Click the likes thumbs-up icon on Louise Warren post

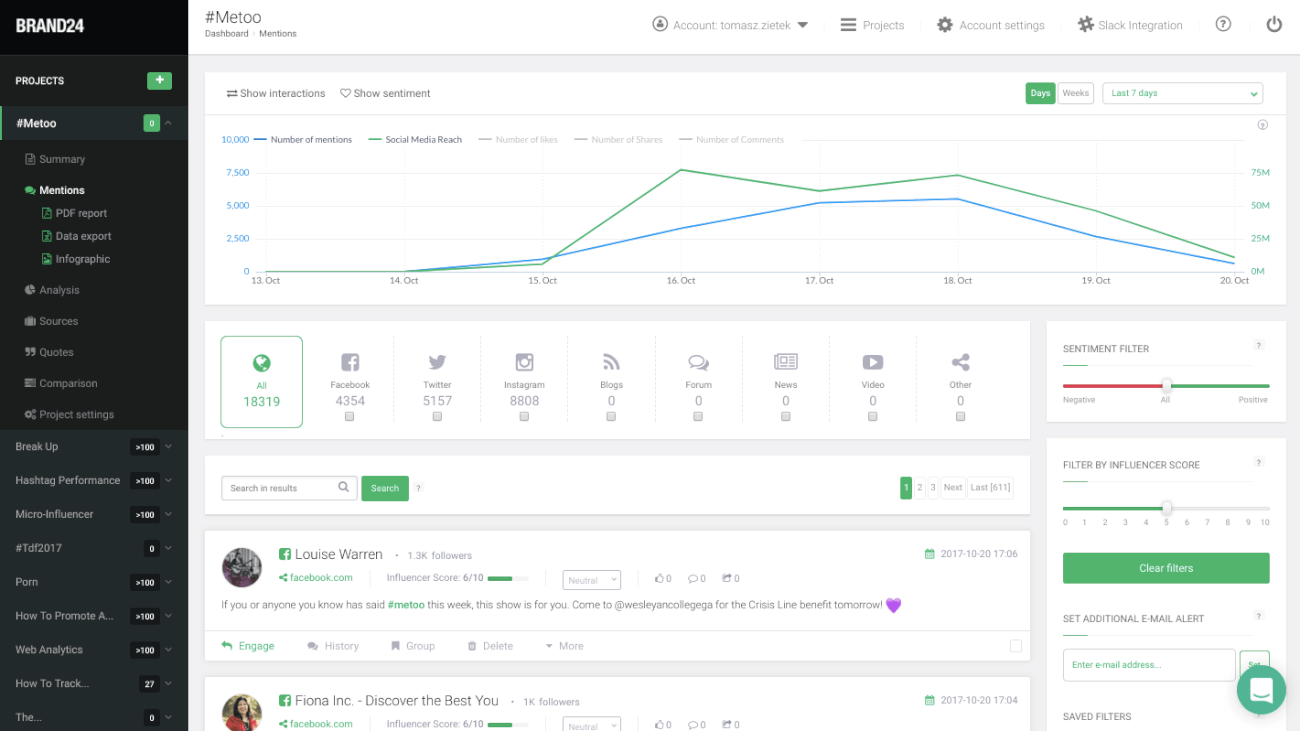pos(659,578)
